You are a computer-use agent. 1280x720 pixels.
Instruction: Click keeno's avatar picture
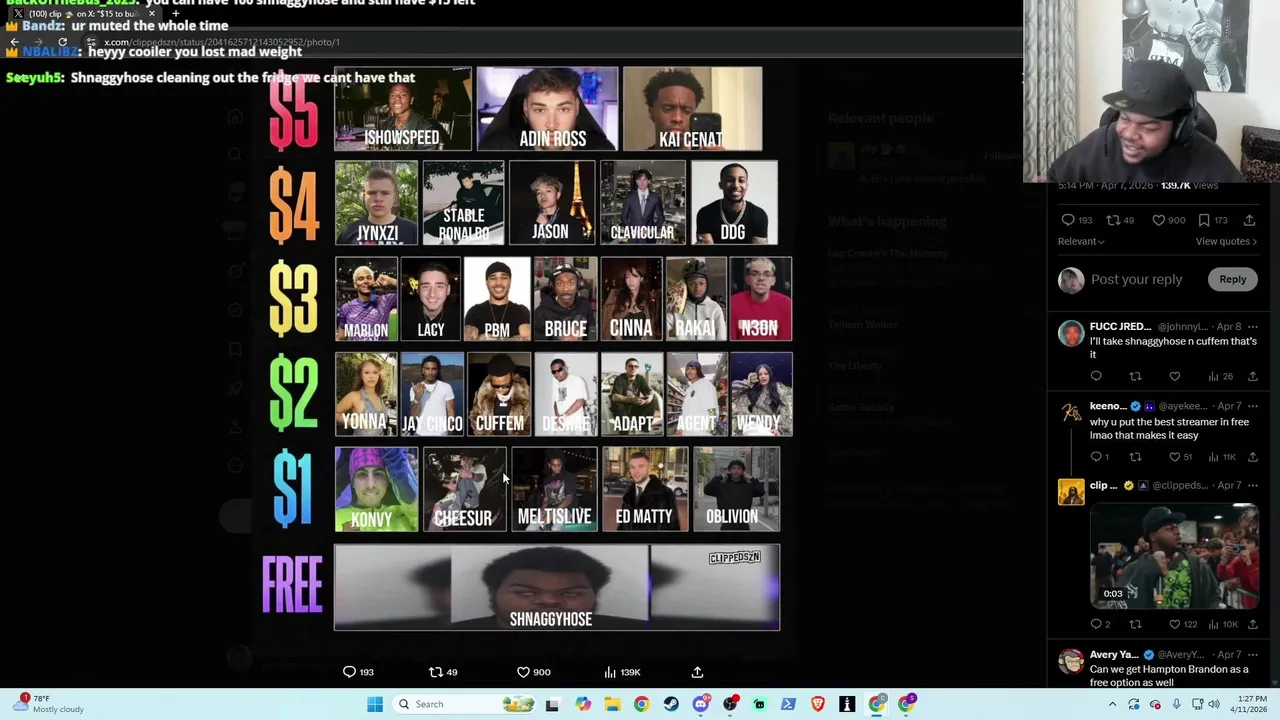pyautogui.click(x=1071, y=413)
